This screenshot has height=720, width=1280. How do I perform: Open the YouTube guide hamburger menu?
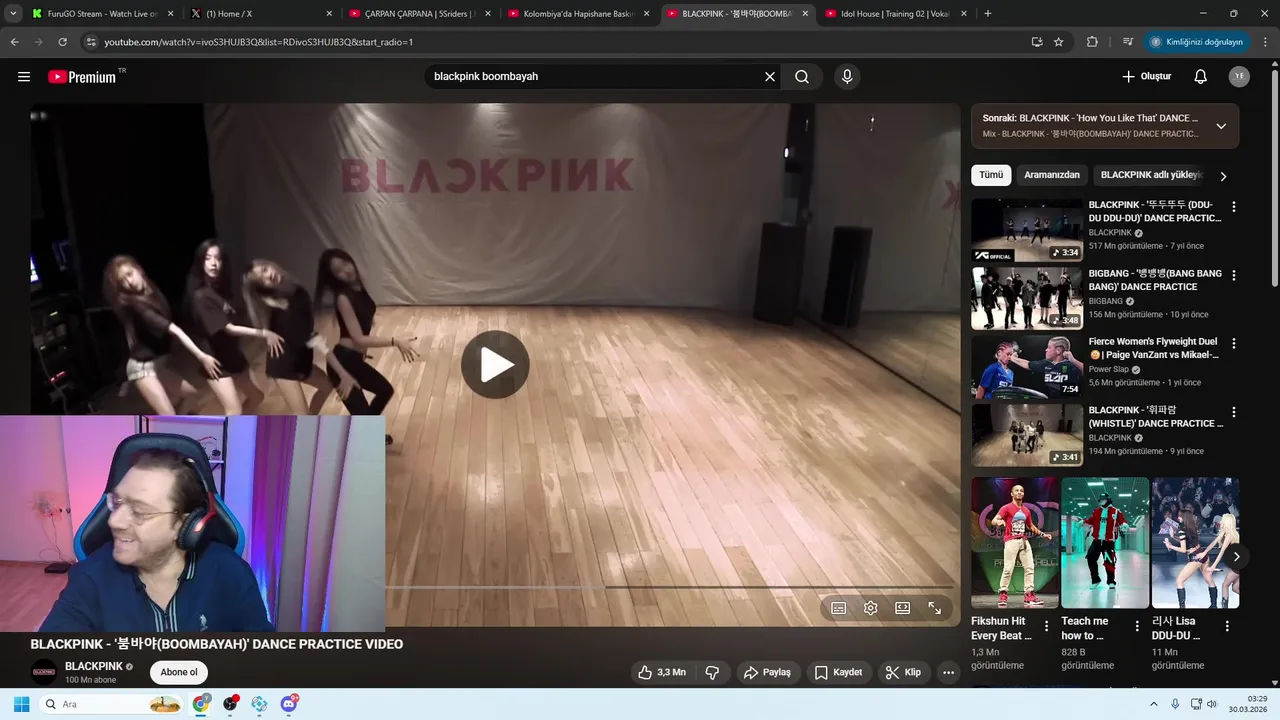coord(24,77)
